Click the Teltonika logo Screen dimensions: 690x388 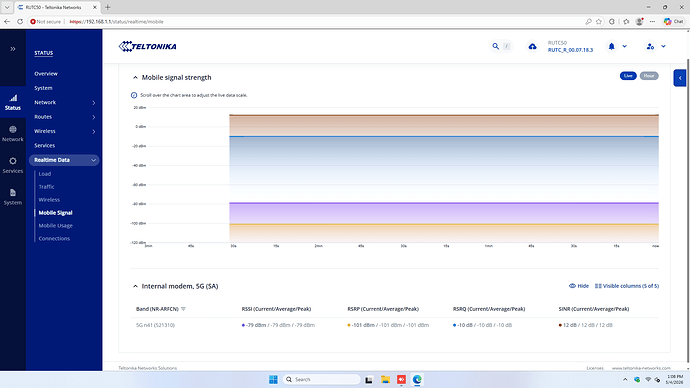(147, 46)
